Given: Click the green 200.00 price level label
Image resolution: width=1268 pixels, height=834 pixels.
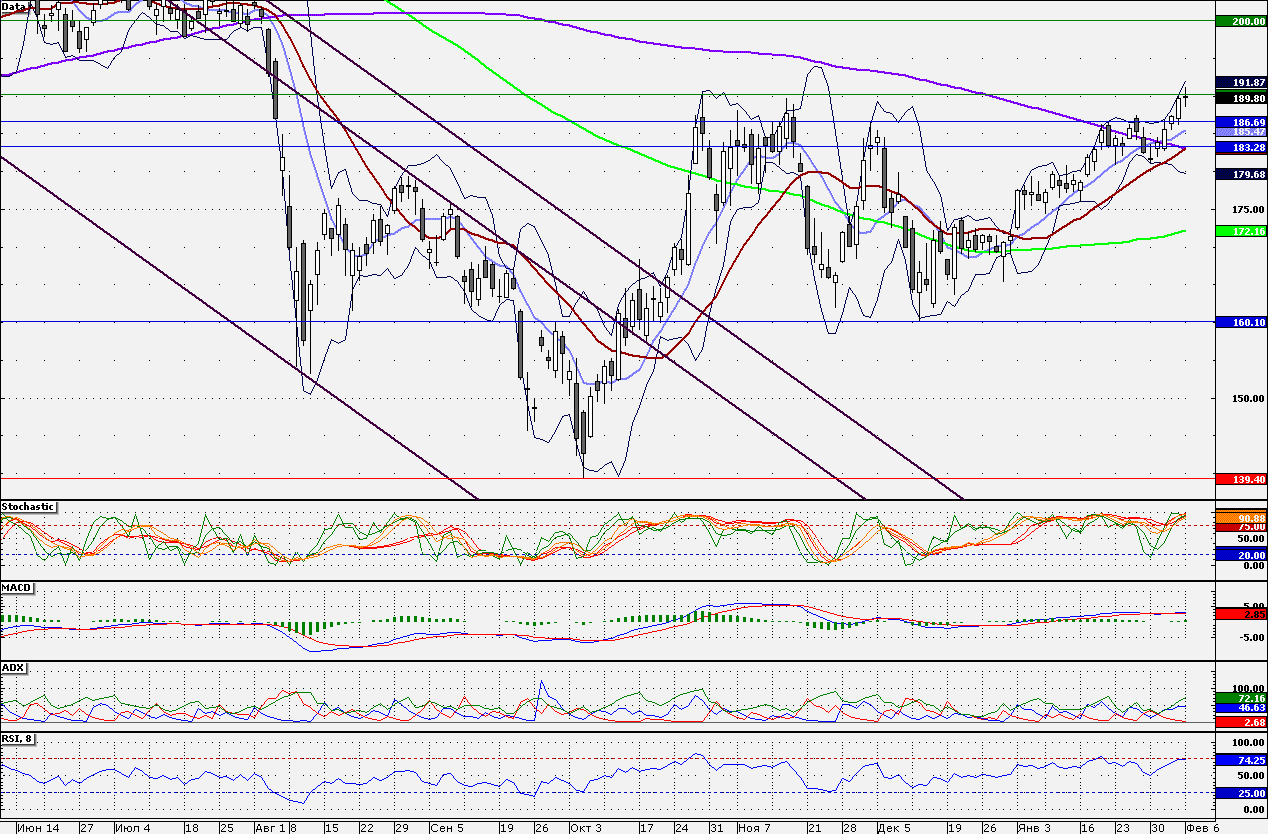Looking at the screenshot, I should pyautogui.click(x=1239, y=21).
